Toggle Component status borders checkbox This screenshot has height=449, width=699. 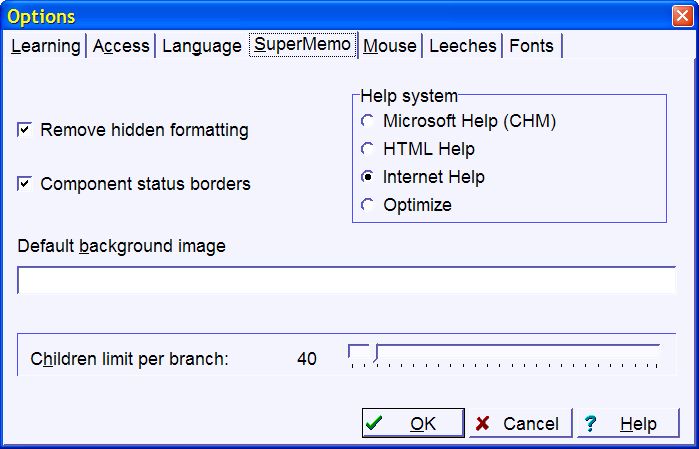[25, 184]
